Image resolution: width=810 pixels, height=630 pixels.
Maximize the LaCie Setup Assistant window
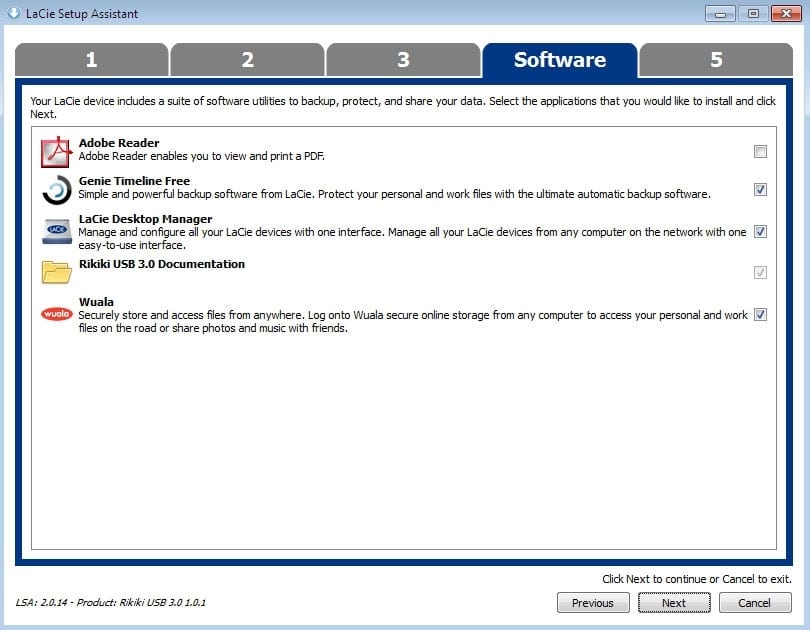point(753,14)
